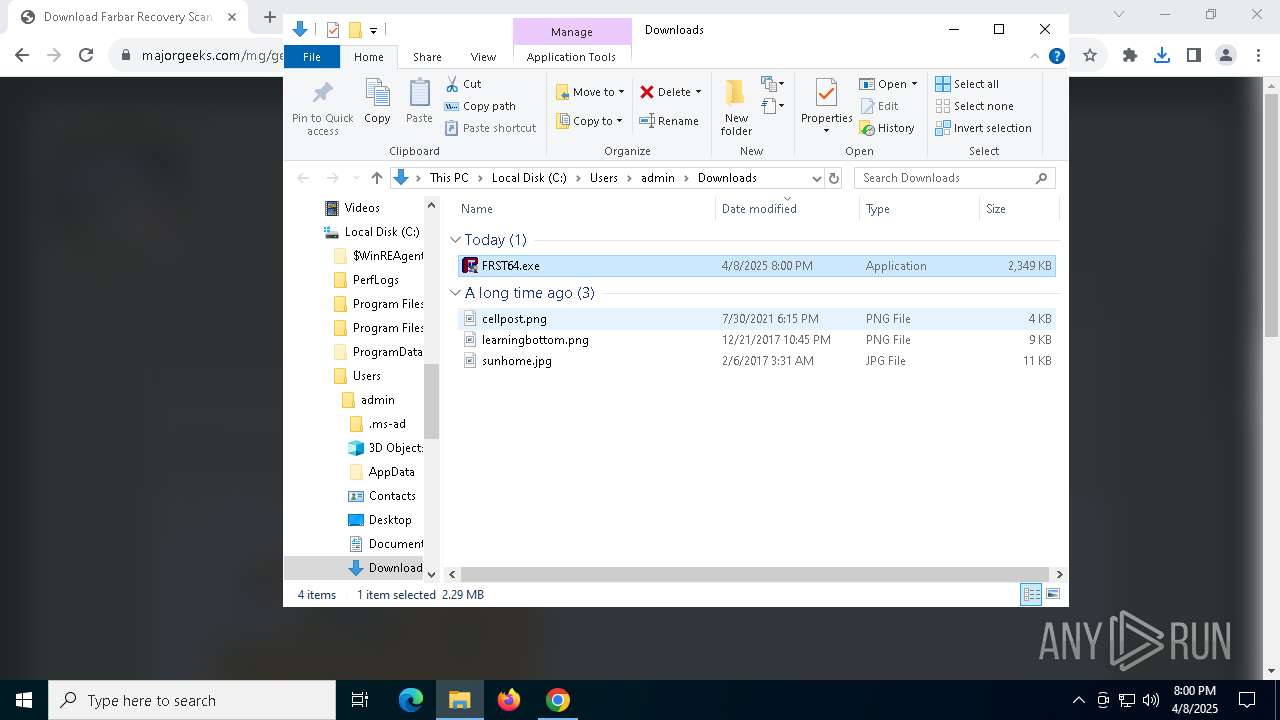Click Chrome downloads icon in toolbar
The height and width of the screenshot is (720, 1280).
point(1161,55)
